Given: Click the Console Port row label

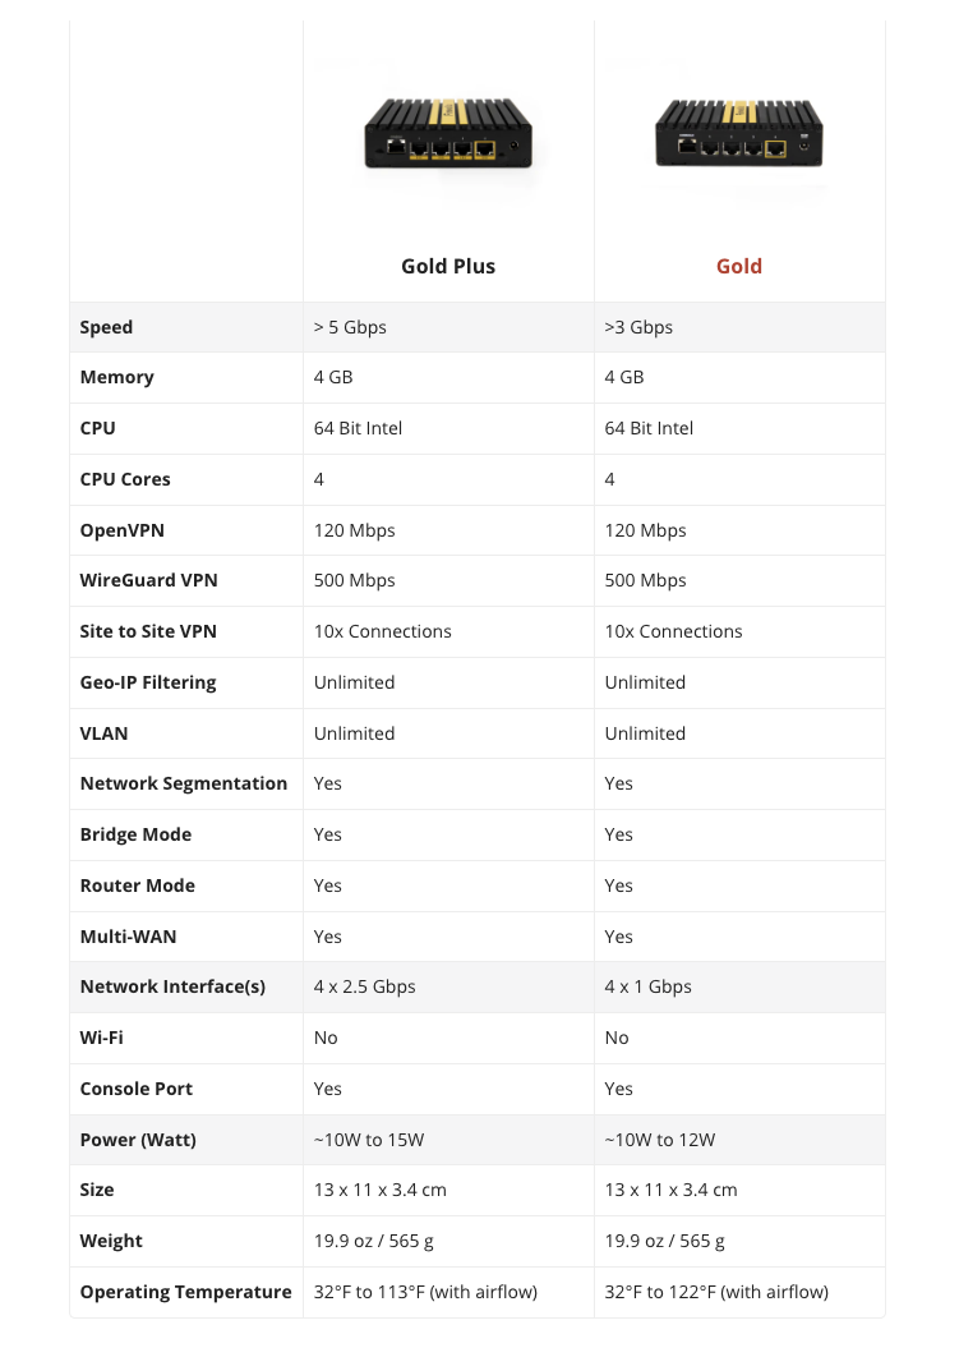Looking at the screenshot, I should click(136, 1088).
